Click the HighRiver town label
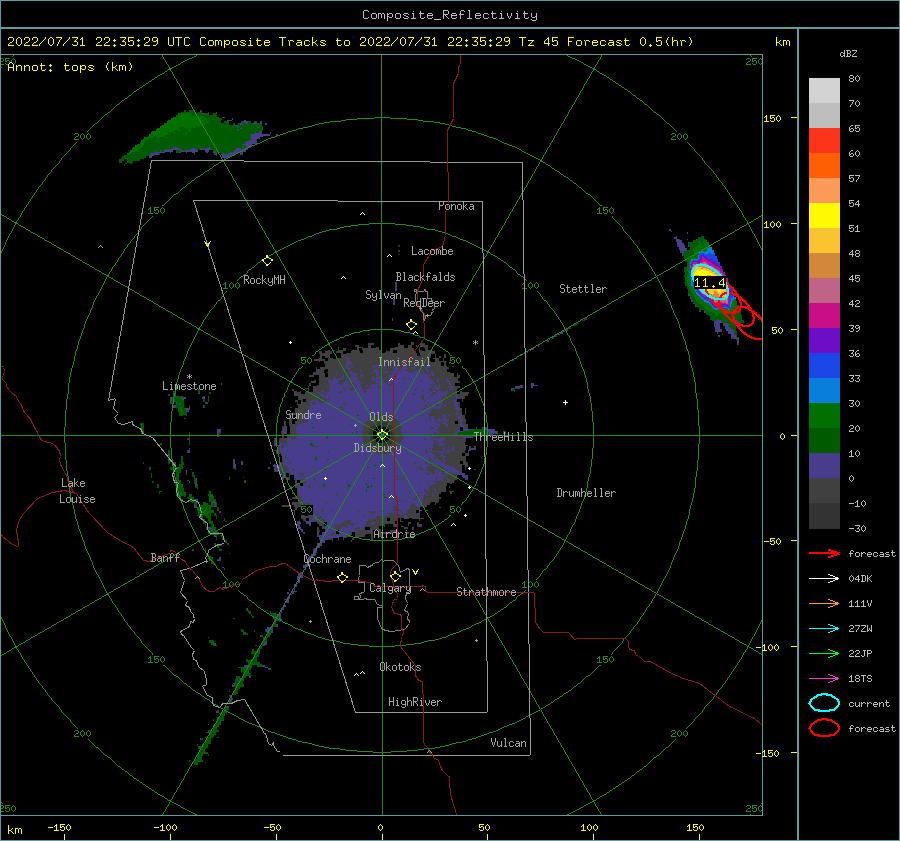The width and height of the screenshot is (900, 841). (415, 702)
